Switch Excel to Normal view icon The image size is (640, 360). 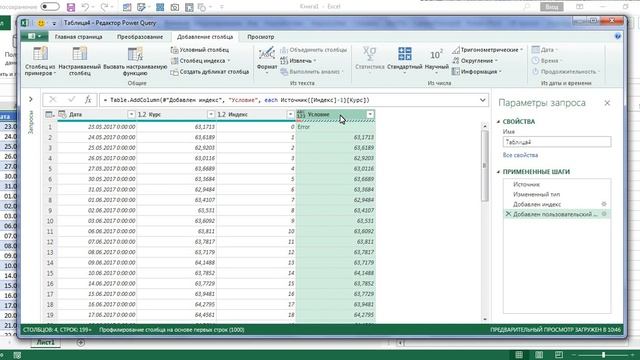coord(519,355)
